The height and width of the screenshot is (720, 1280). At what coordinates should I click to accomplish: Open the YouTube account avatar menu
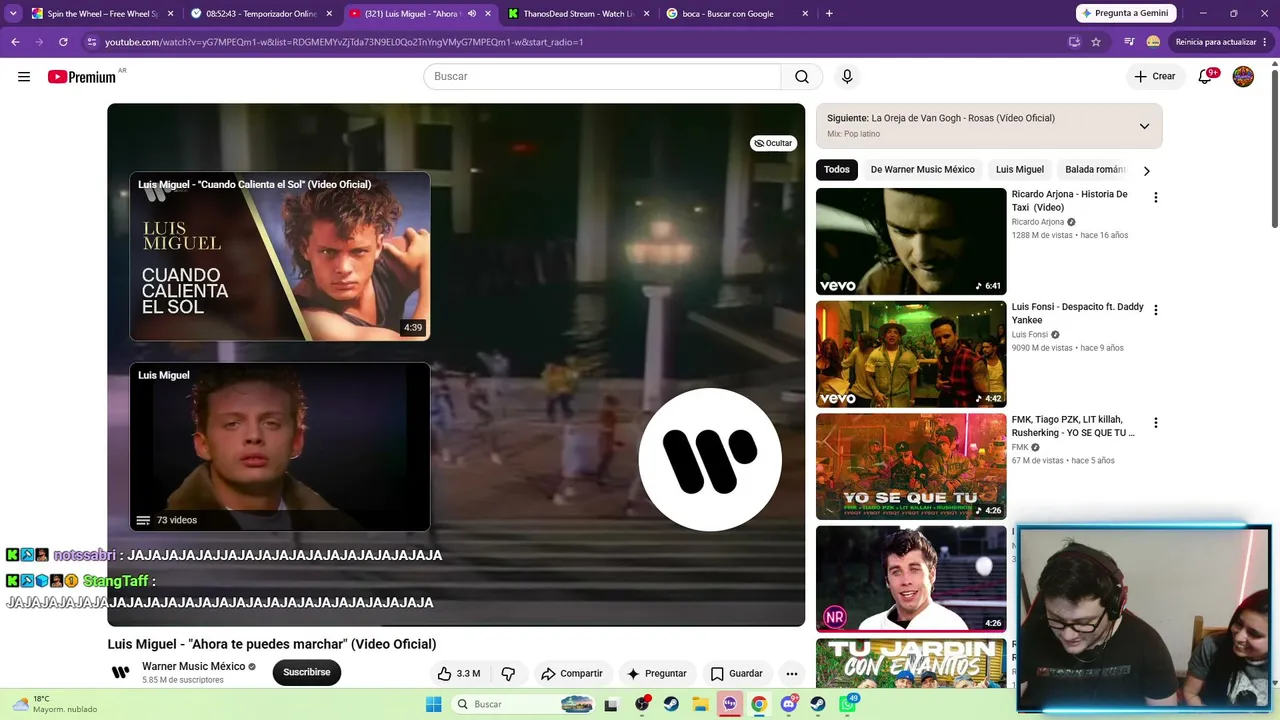pyautogui.click(x=1243, y=77)
